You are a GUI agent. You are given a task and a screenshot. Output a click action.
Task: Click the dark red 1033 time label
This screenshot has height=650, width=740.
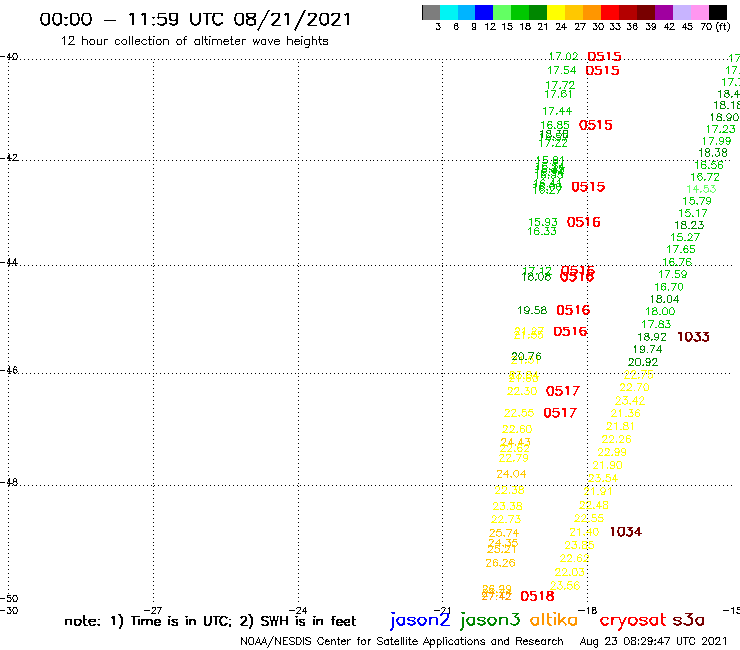pos(693,337)
